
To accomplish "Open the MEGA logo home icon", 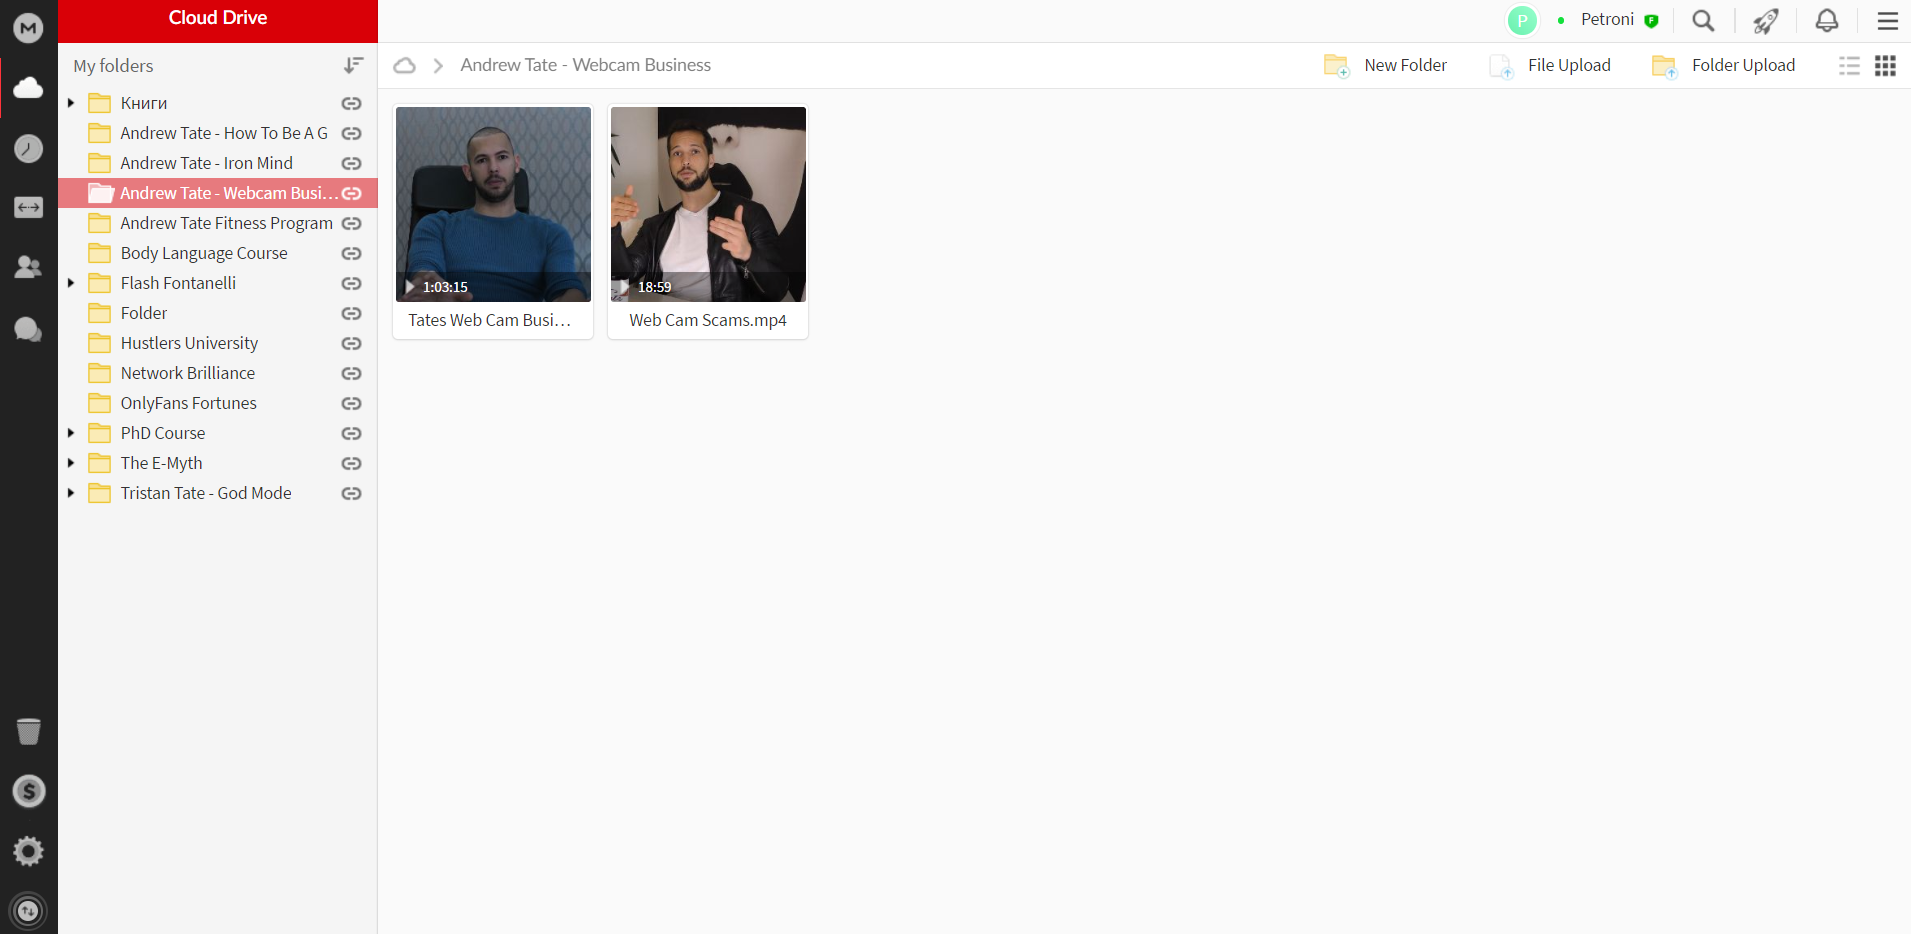I will pyautogui.click(x=28, y=27).
